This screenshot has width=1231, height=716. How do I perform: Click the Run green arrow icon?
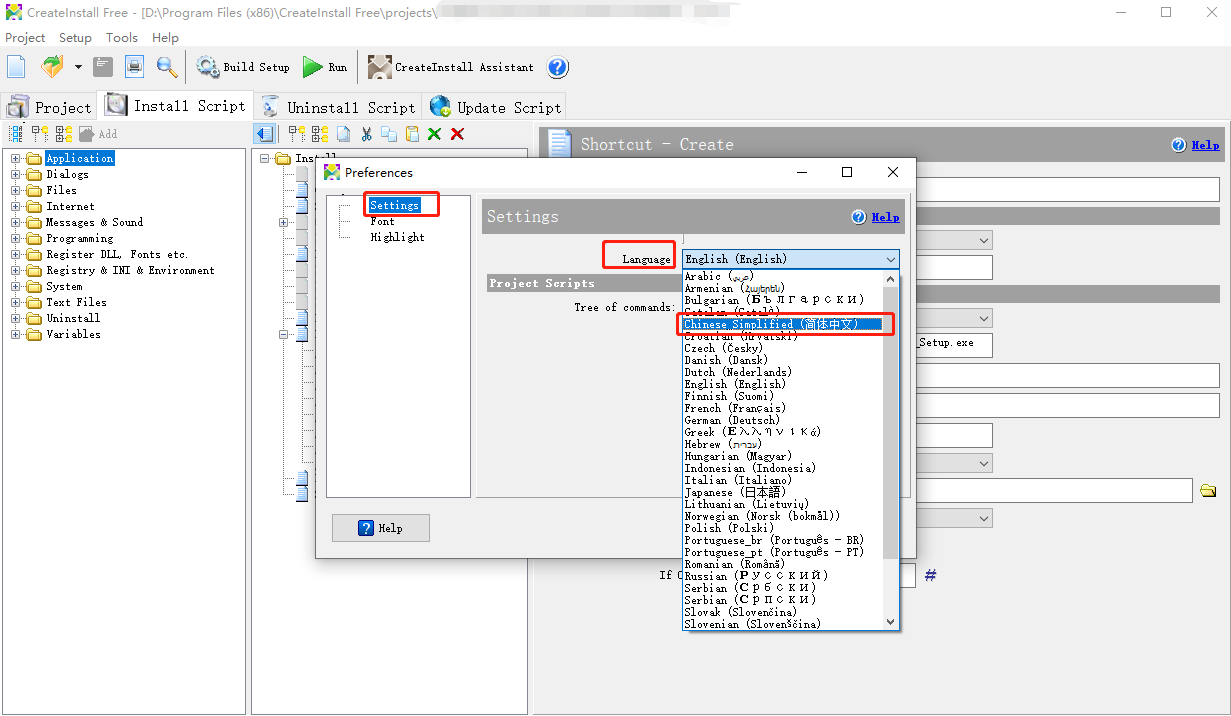(x=311, y=67)
